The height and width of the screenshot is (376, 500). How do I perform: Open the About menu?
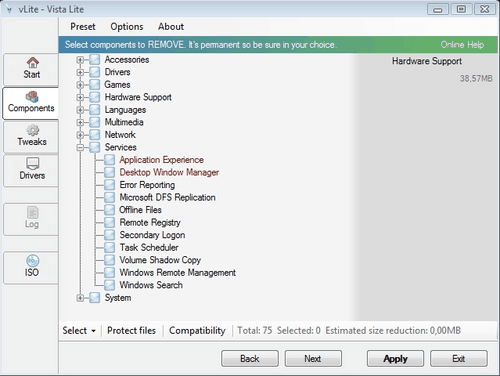pyautogui.click(x=171, y=27)
